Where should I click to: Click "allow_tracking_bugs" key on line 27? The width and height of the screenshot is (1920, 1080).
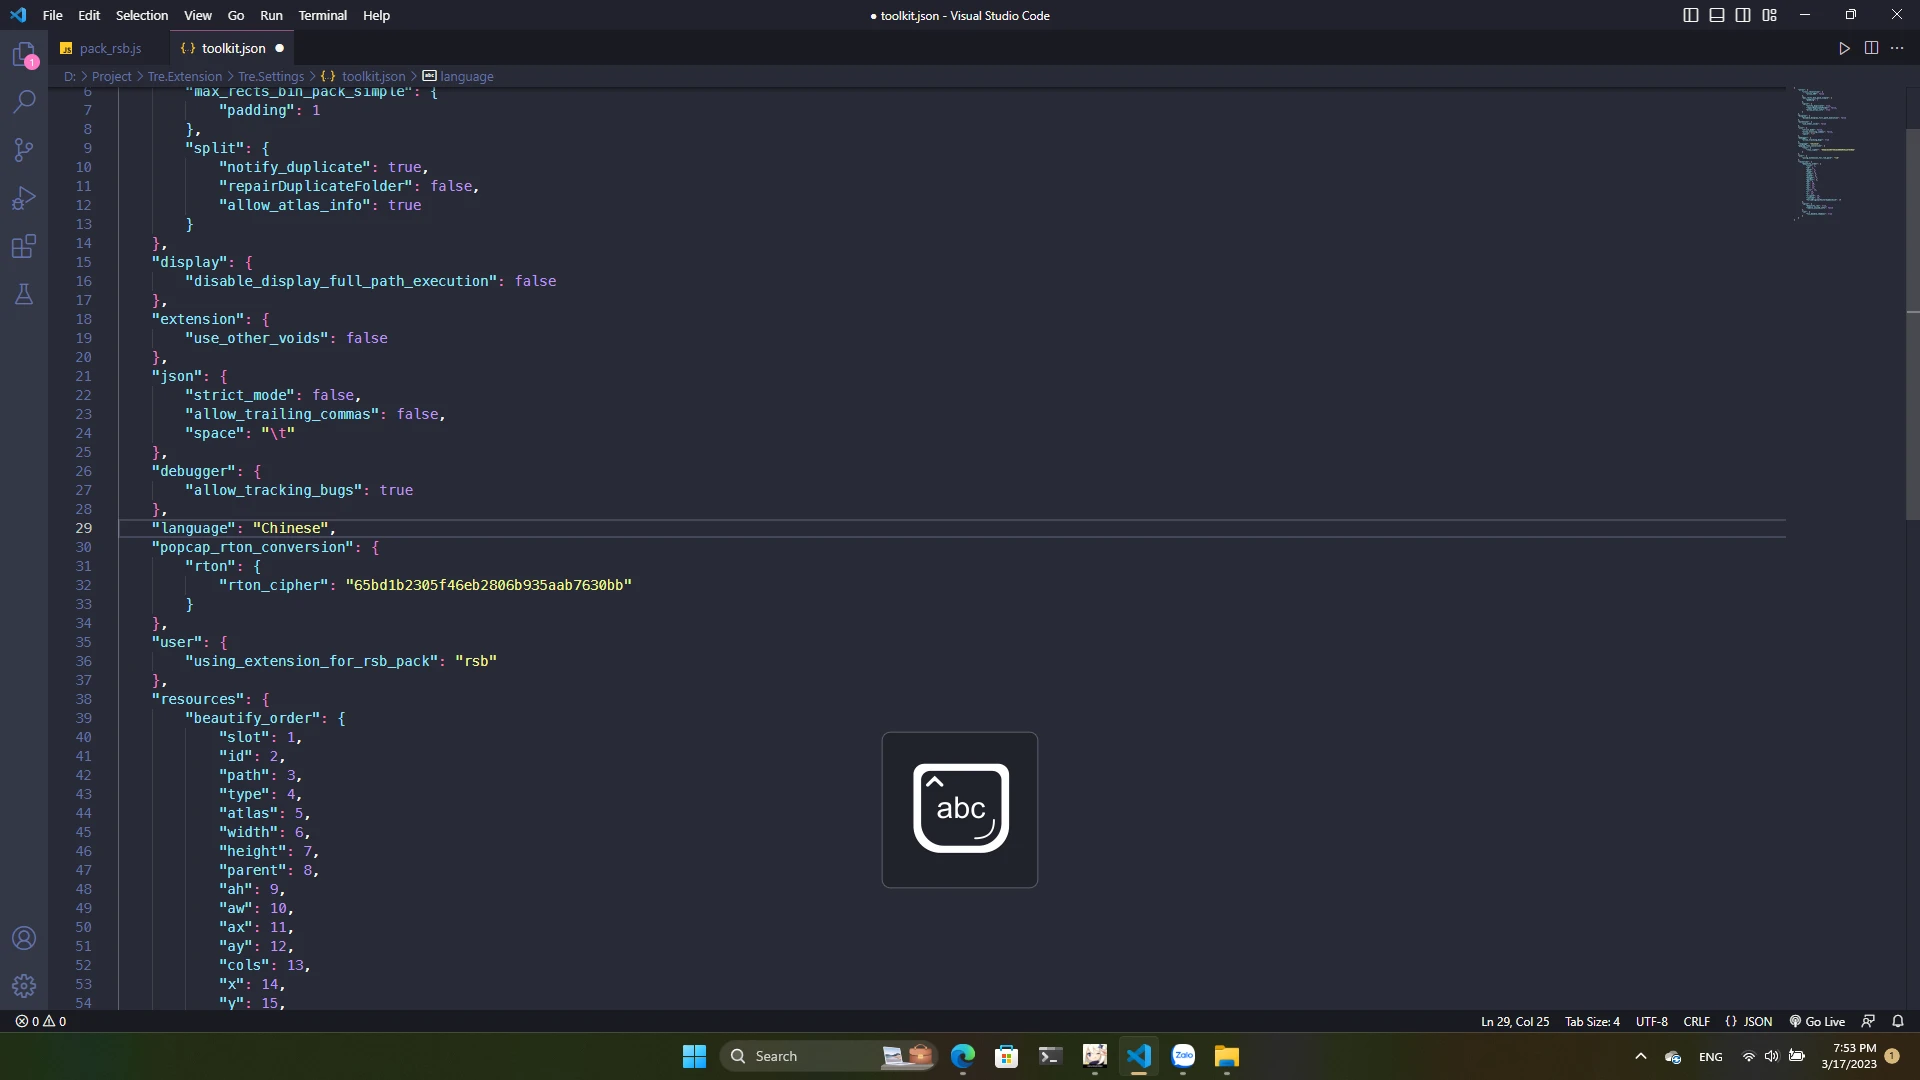click(274, 490)
